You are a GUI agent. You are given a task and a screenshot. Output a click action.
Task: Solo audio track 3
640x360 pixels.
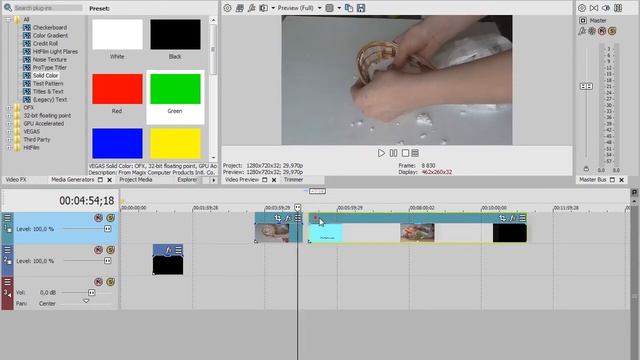pos(110,282)
